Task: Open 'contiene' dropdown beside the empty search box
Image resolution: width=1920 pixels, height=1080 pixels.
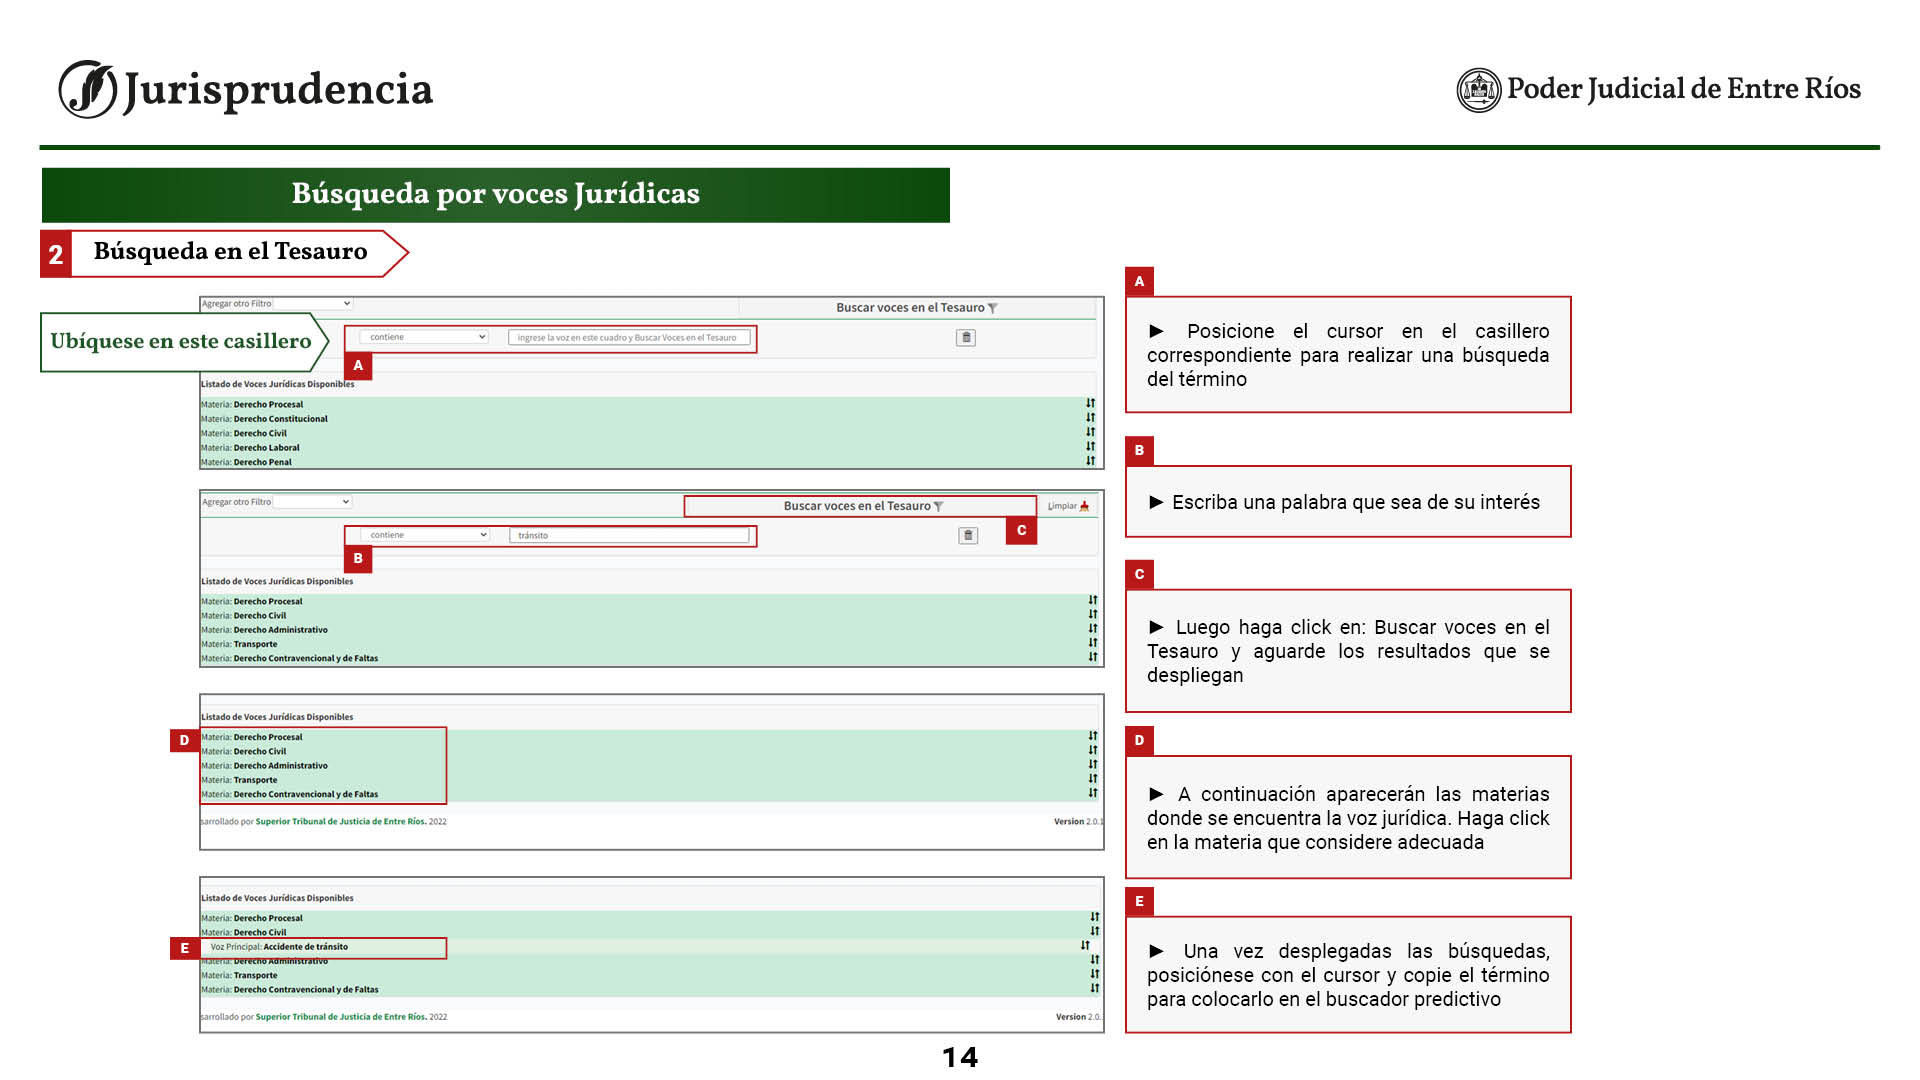Action: click(424, 337)
